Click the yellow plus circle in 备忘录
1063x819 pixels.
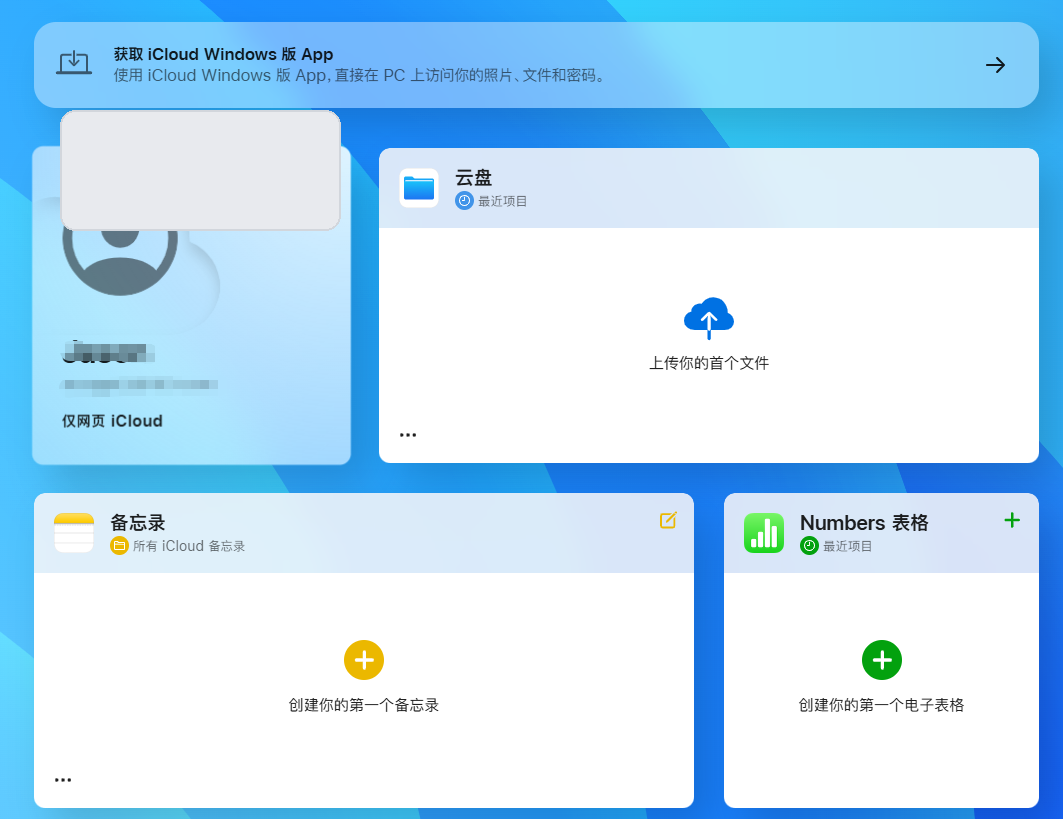pos(364,660)
